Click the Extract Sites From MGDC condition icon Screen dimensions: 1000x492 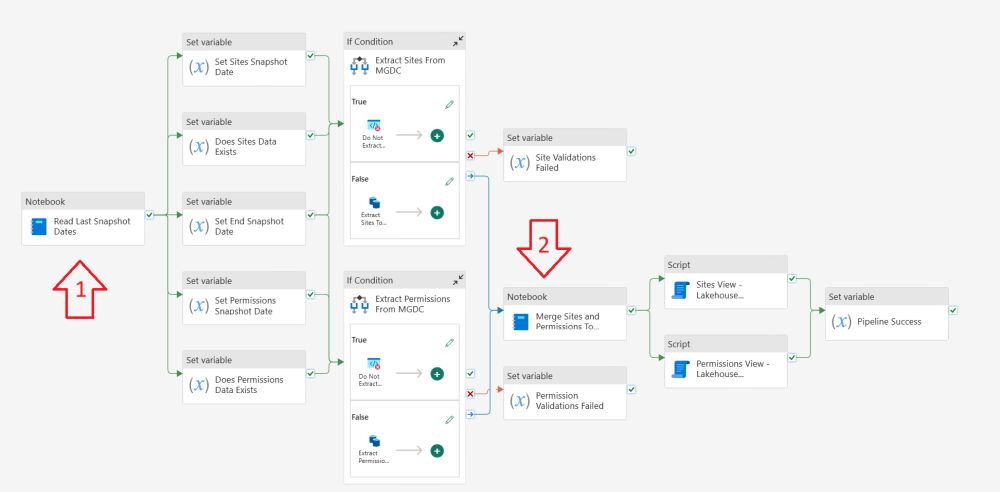click(x=360, y=66)
